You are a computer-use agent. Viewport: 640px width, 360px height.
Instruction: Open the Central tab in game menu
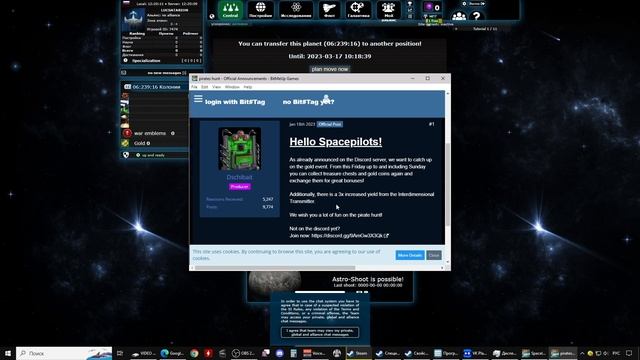coord(230,9)
